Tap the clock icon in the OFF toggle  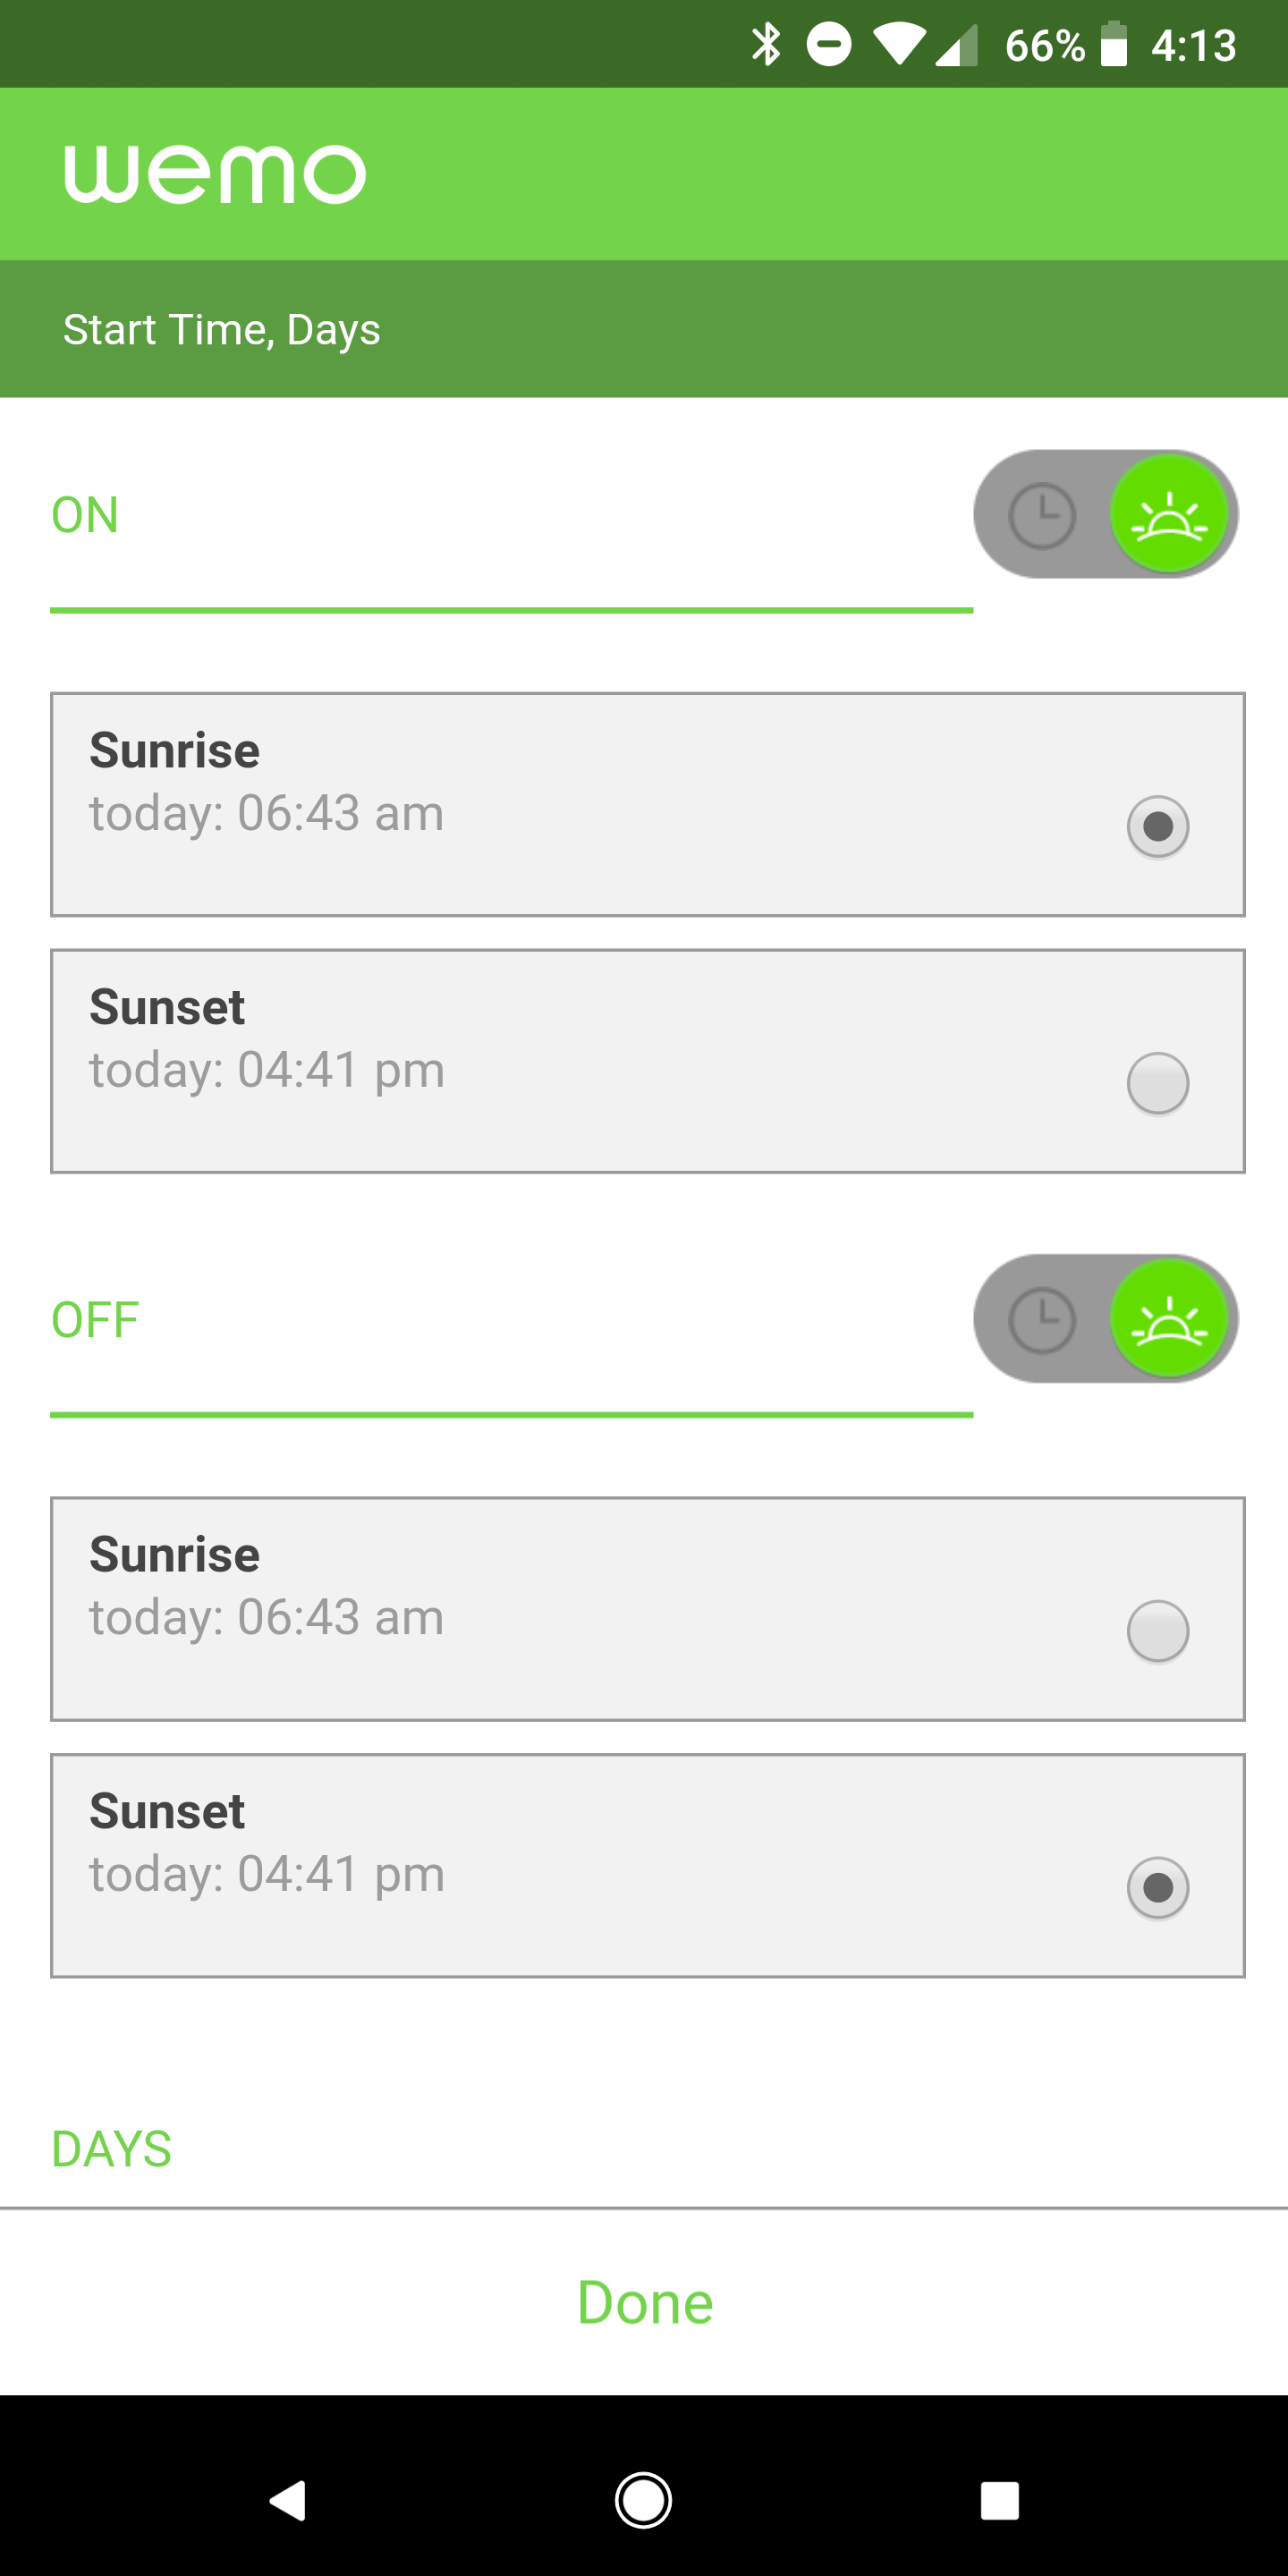click(1042, 1320)
